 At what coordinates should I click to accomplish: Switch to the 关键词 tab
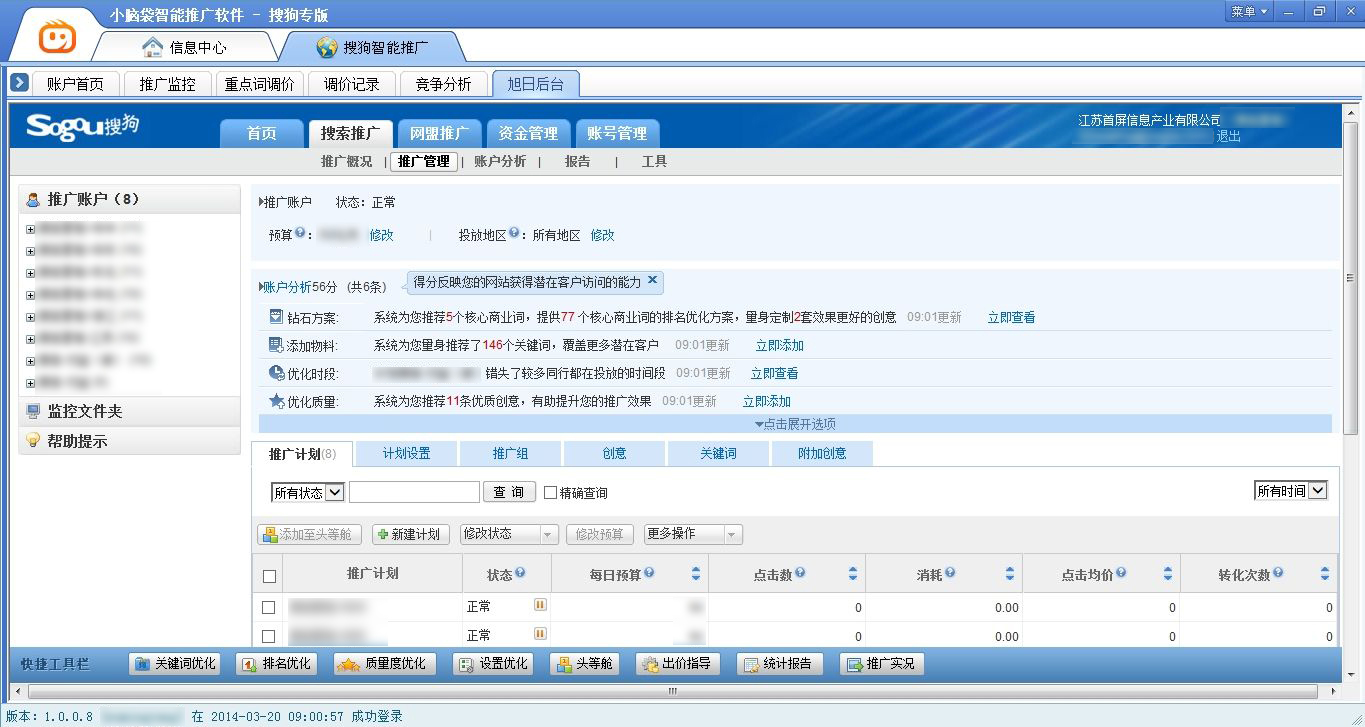coord(718,453)
